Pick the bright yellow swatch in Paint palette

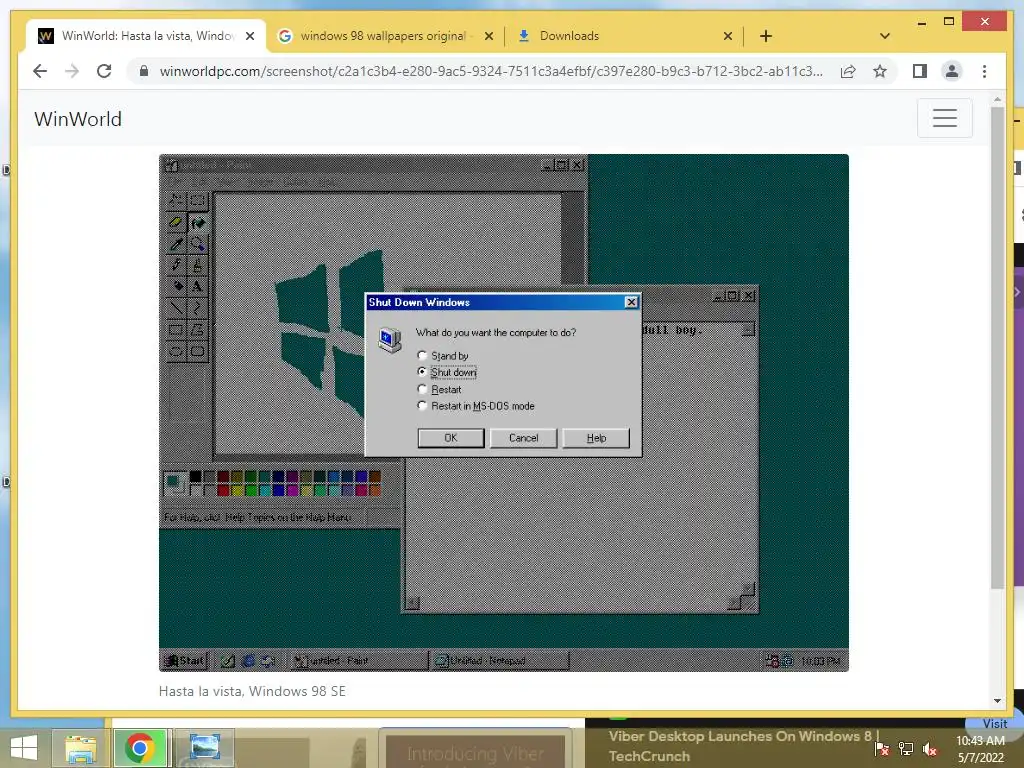point(236,490)
